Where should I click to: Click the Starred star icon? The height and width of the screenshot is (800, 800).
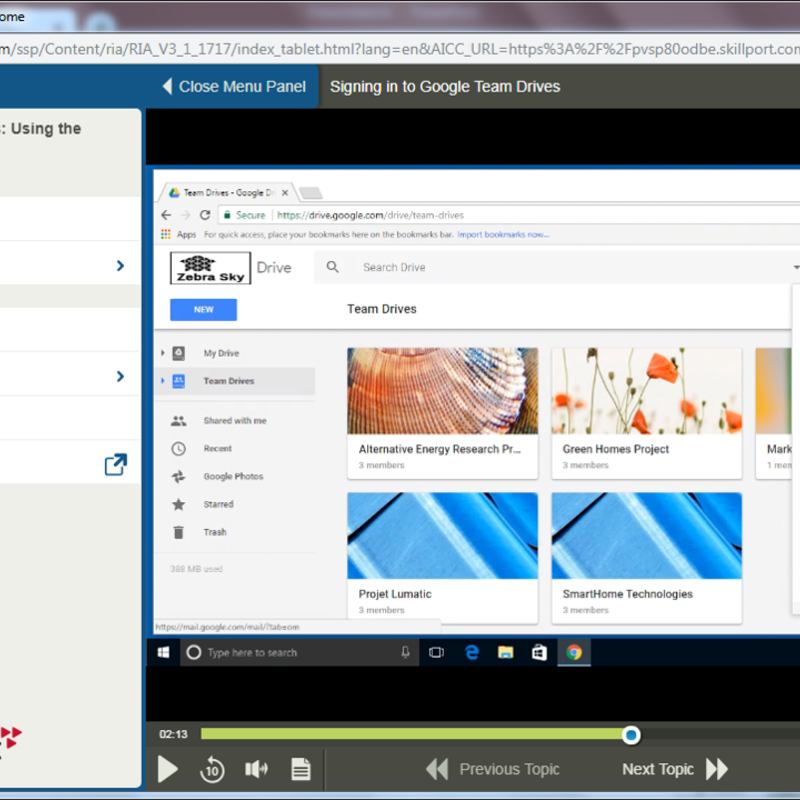click(x=179, y=504)
